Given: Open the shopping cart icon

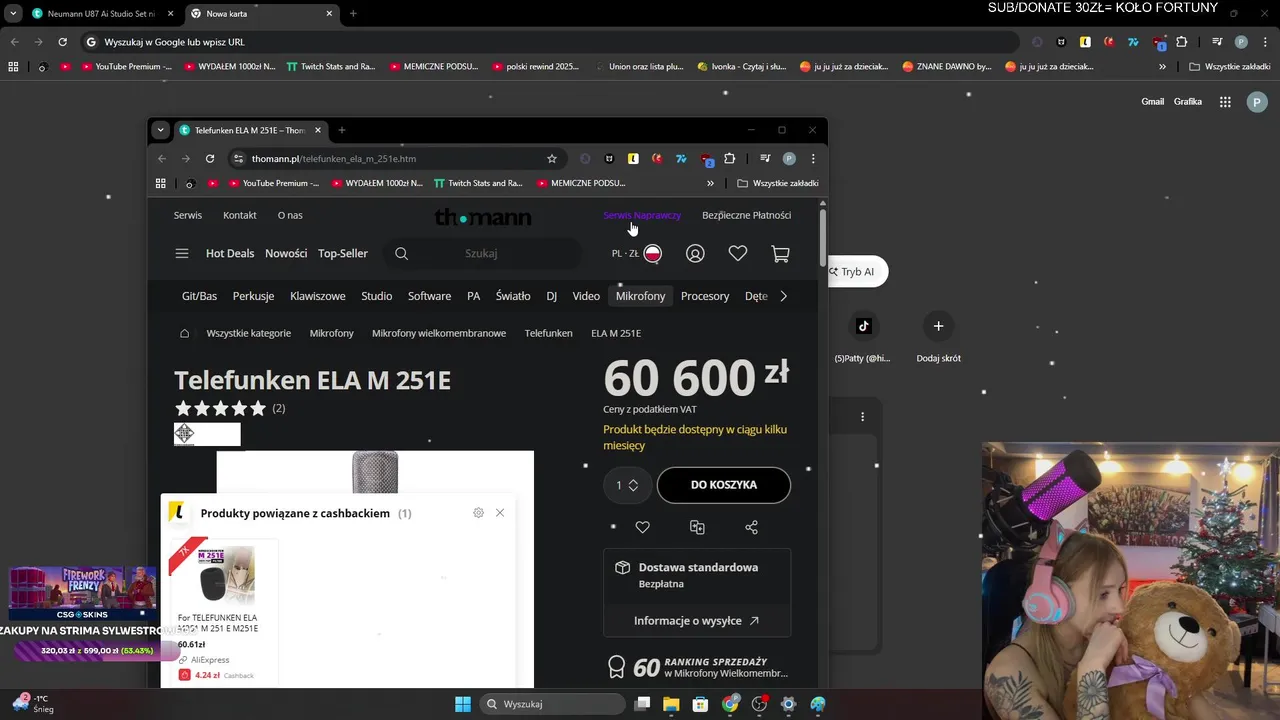Looking at the screenshot, I should (781, 254).
